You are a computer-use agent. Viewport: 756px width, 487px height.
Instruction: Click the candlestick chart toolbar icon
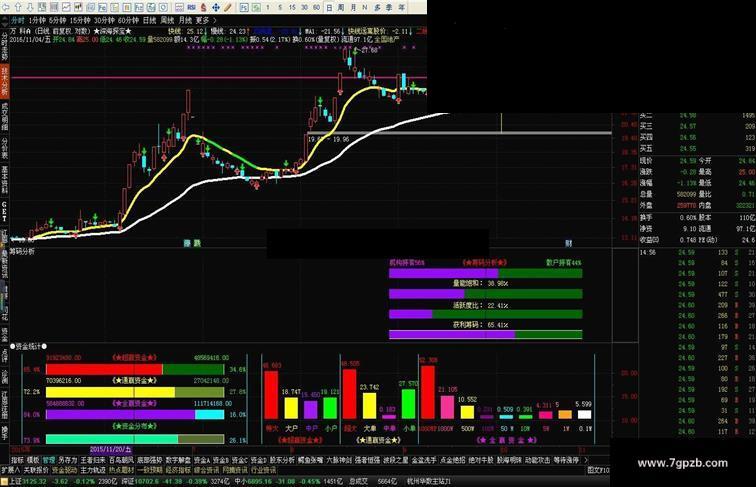79,7
